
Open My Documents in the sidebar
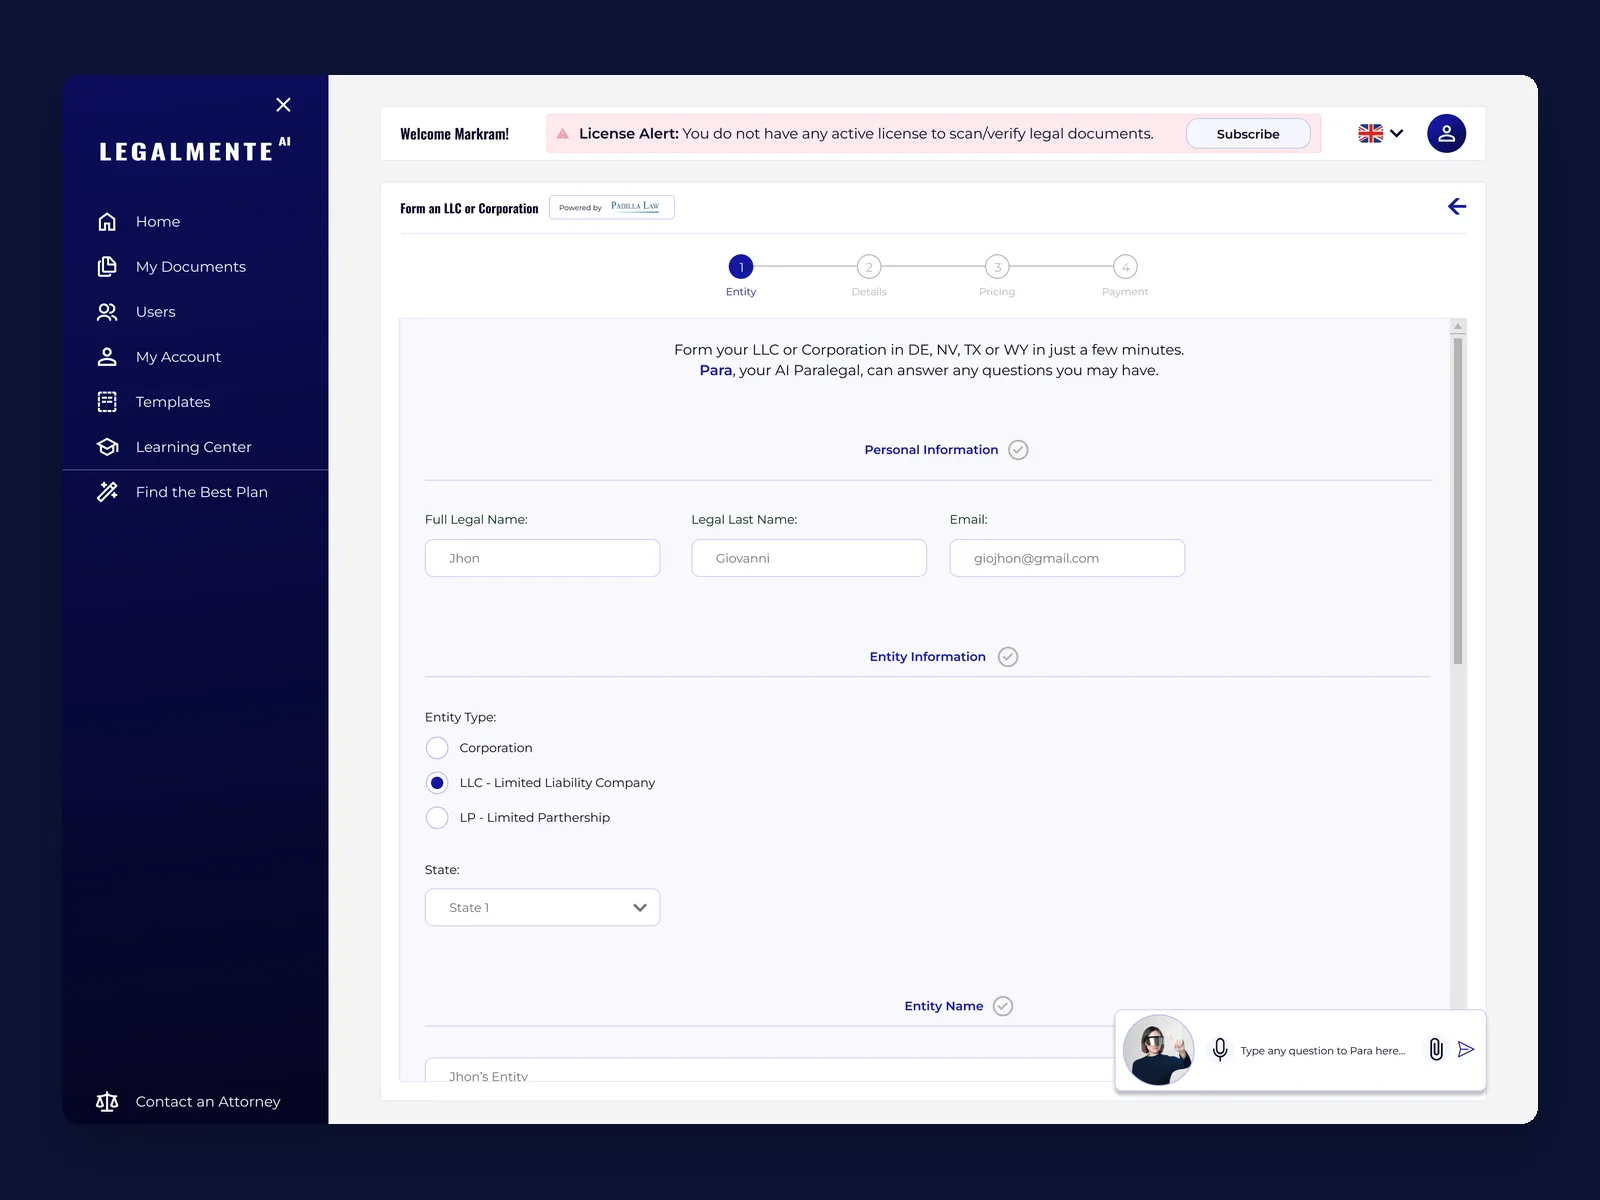click(171, 266)
